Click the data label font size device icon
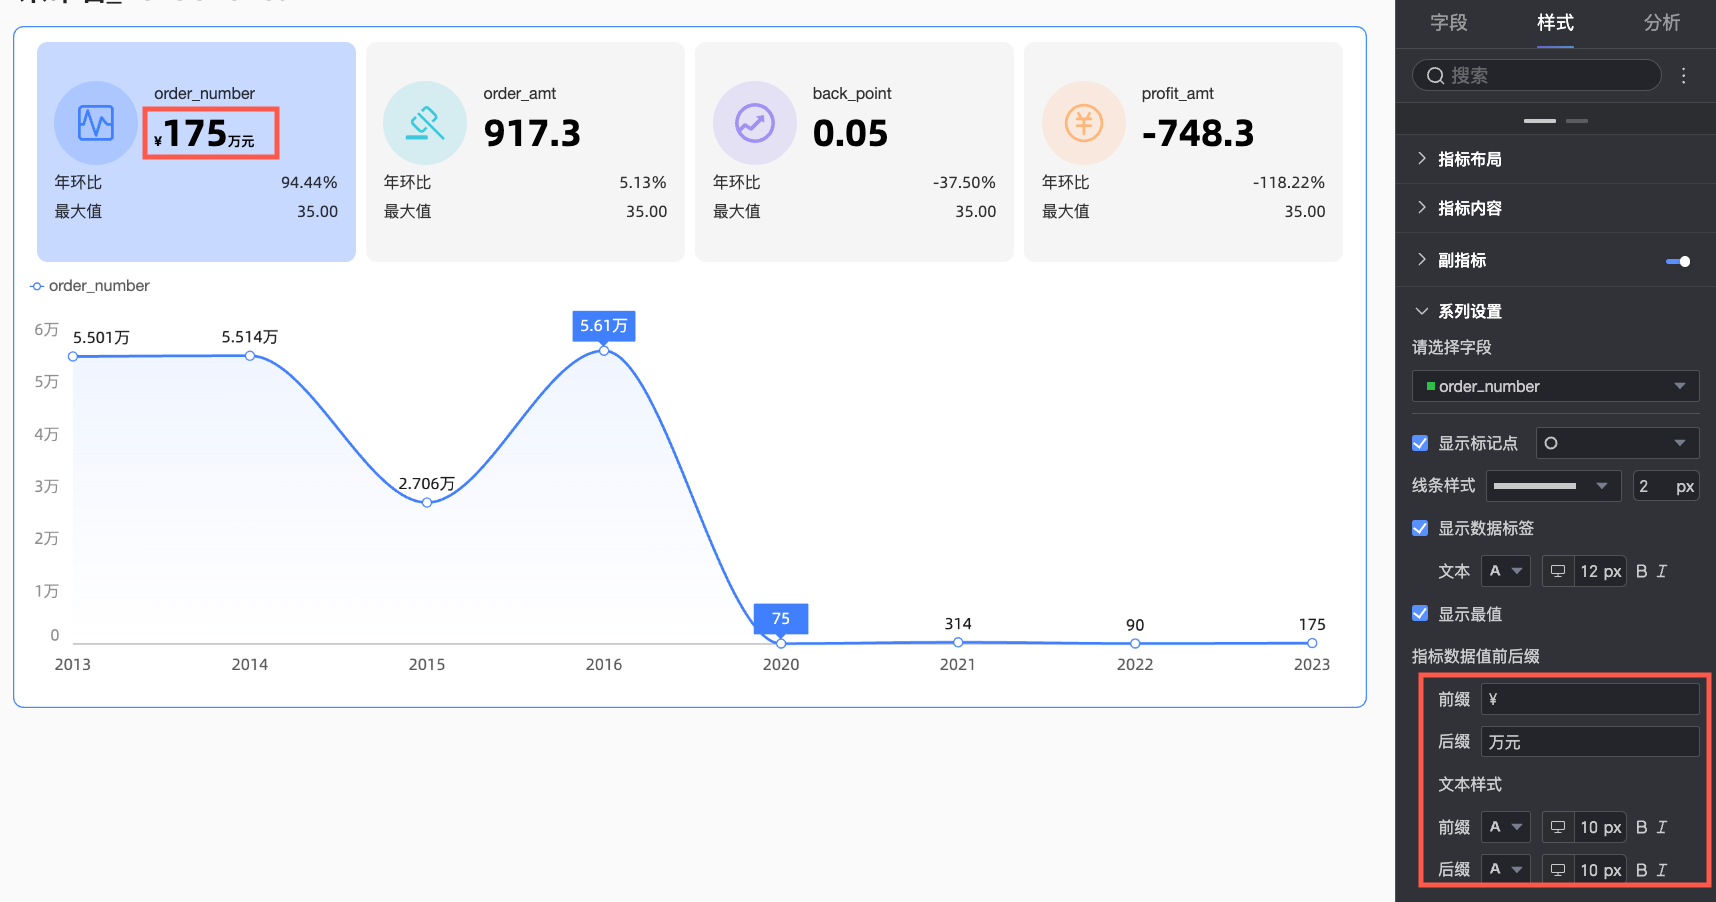1716x902 pixels. coord(1558,571)
